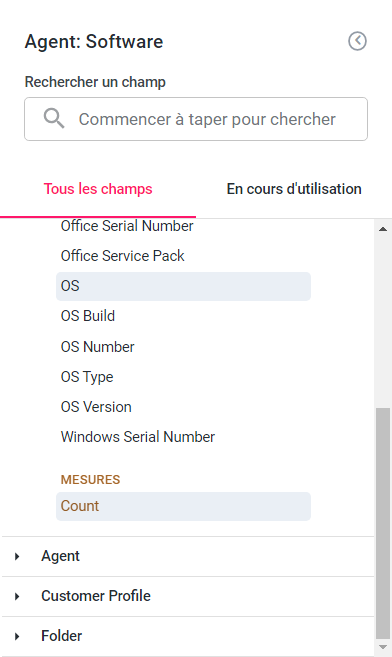
Task: Click the scrollbar up arrow
Action: (383, 229)
